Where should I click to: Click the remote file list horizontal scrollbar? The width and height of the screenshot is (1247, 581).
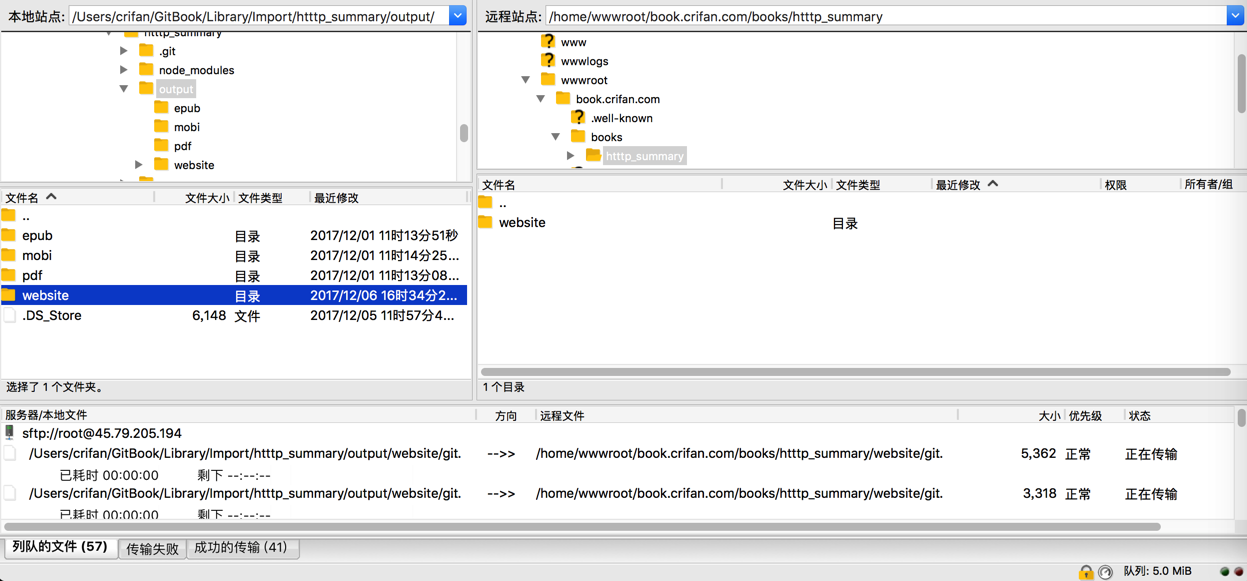856,371
